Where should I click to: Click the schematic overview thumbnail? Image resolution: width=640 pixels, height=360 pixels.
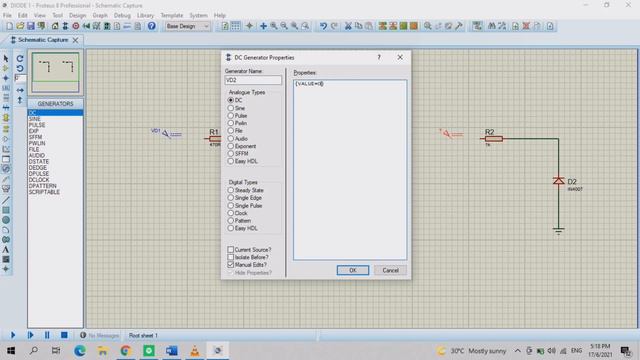[56, 72]
